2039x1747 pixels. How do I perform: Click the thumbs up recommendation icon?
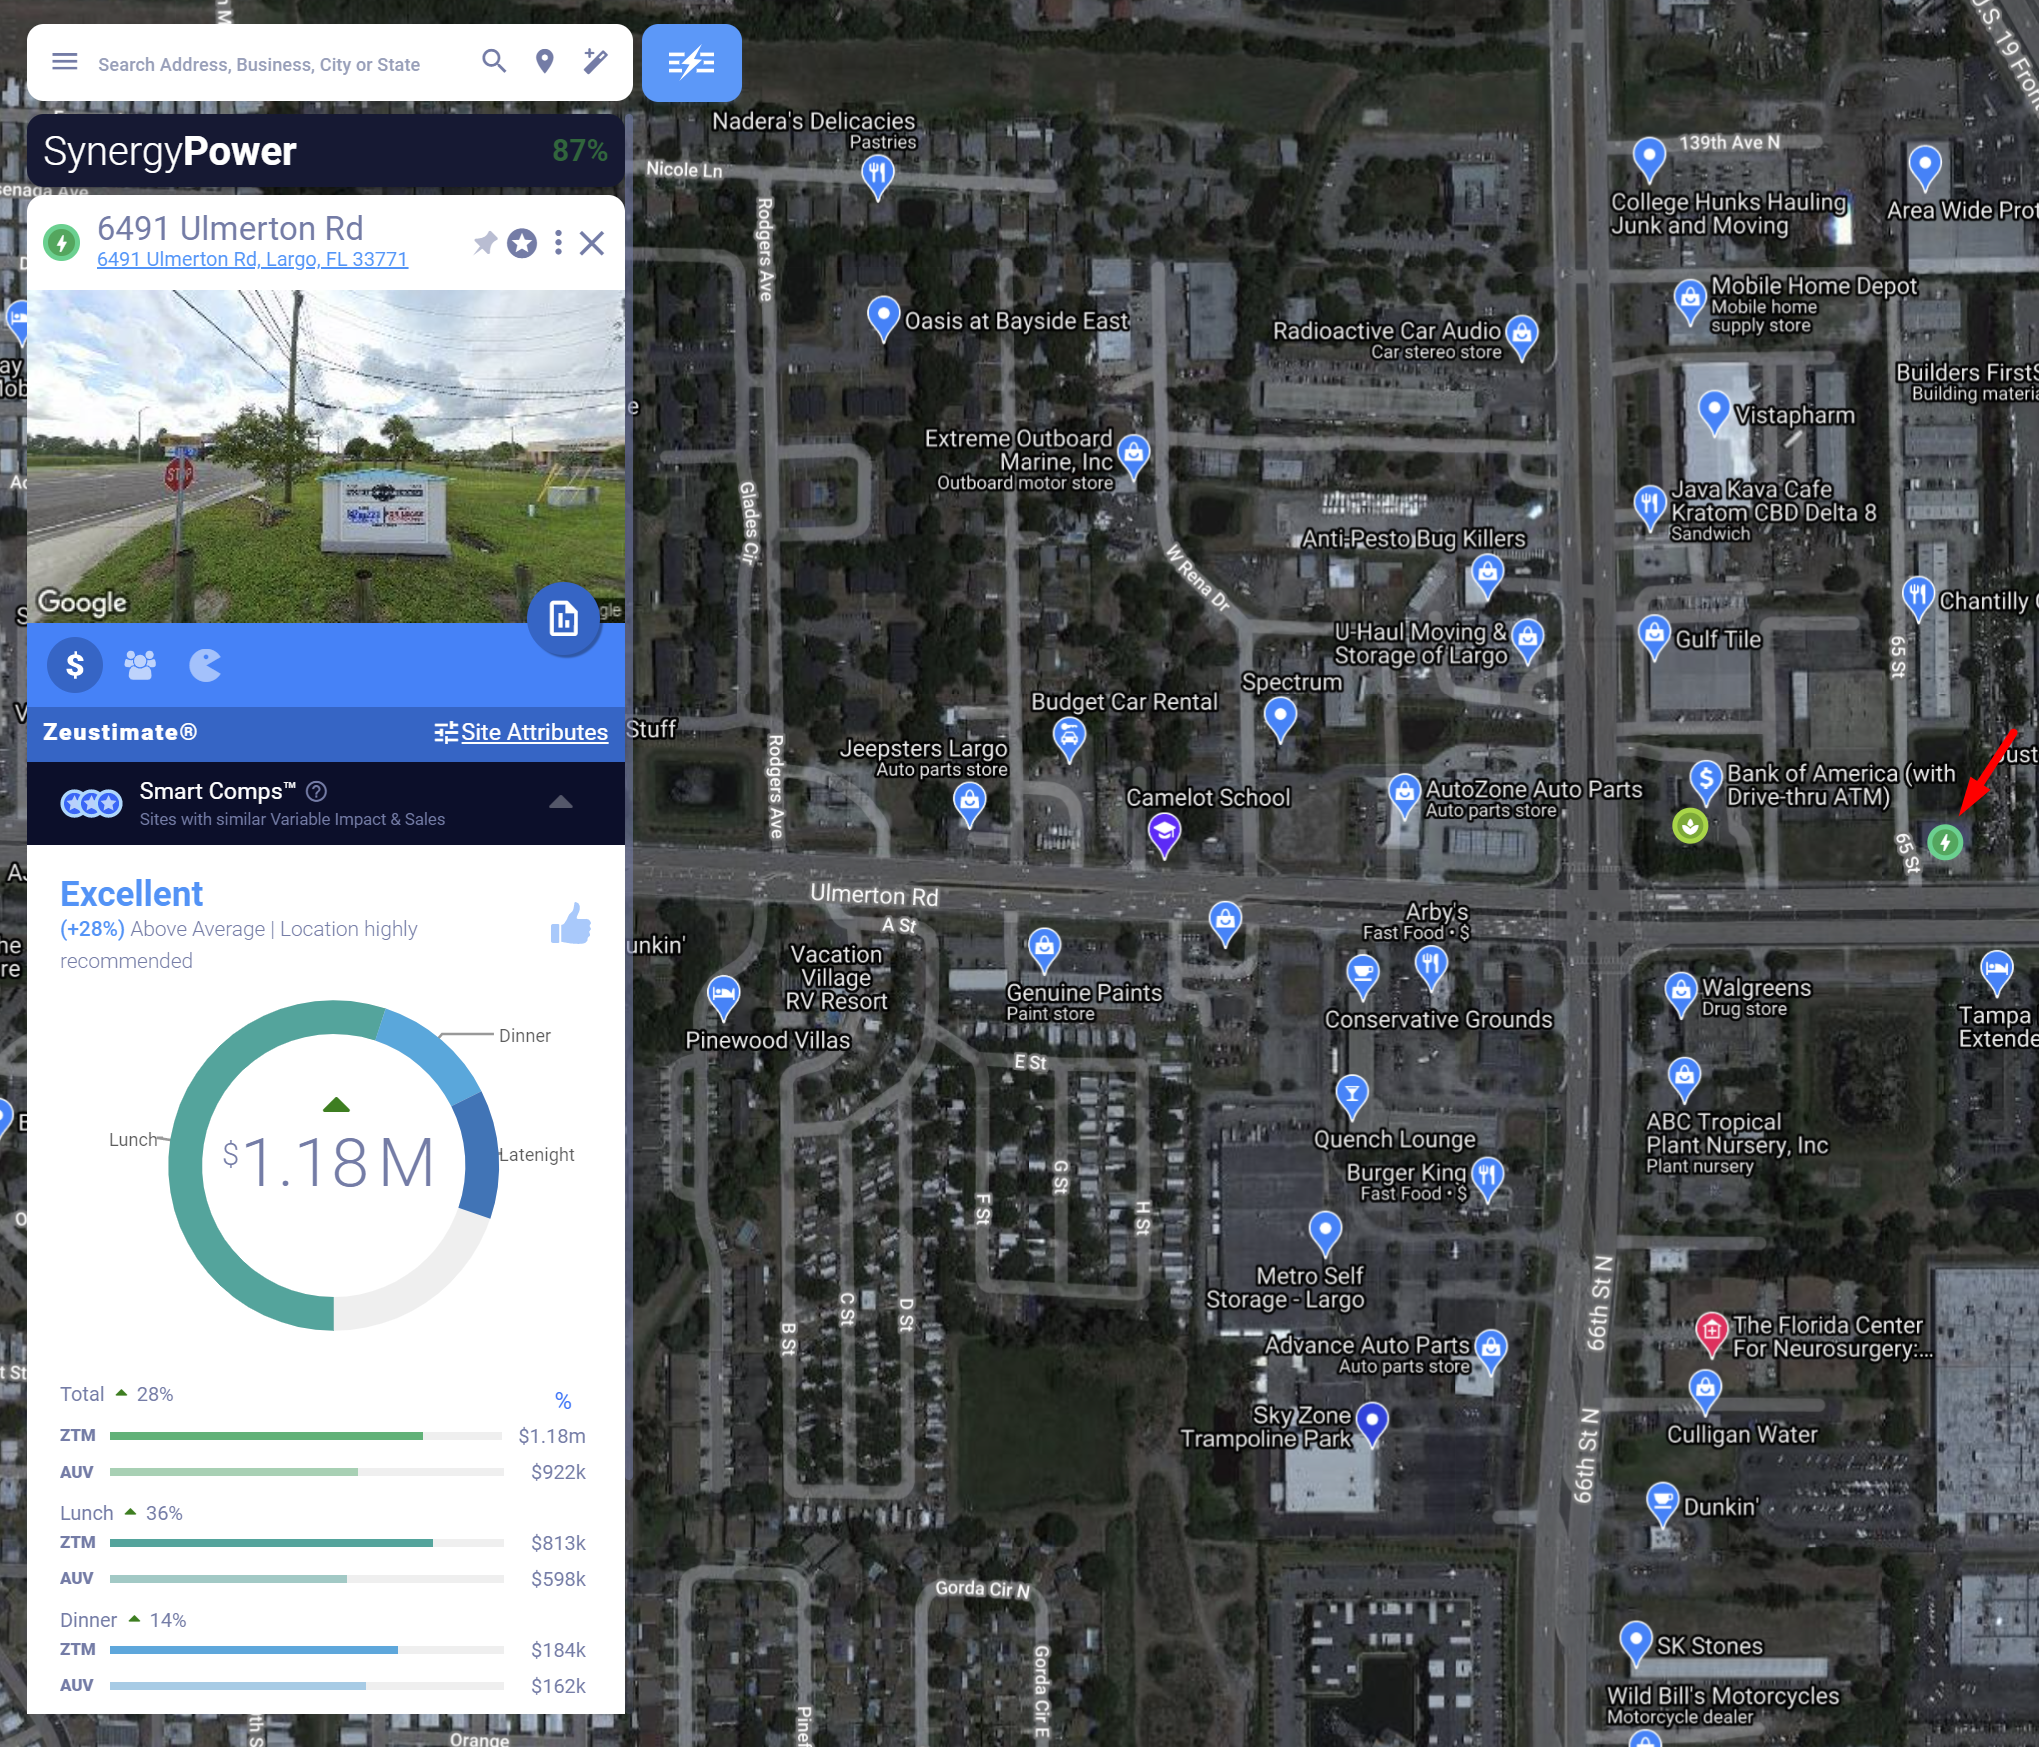(571, 924)
